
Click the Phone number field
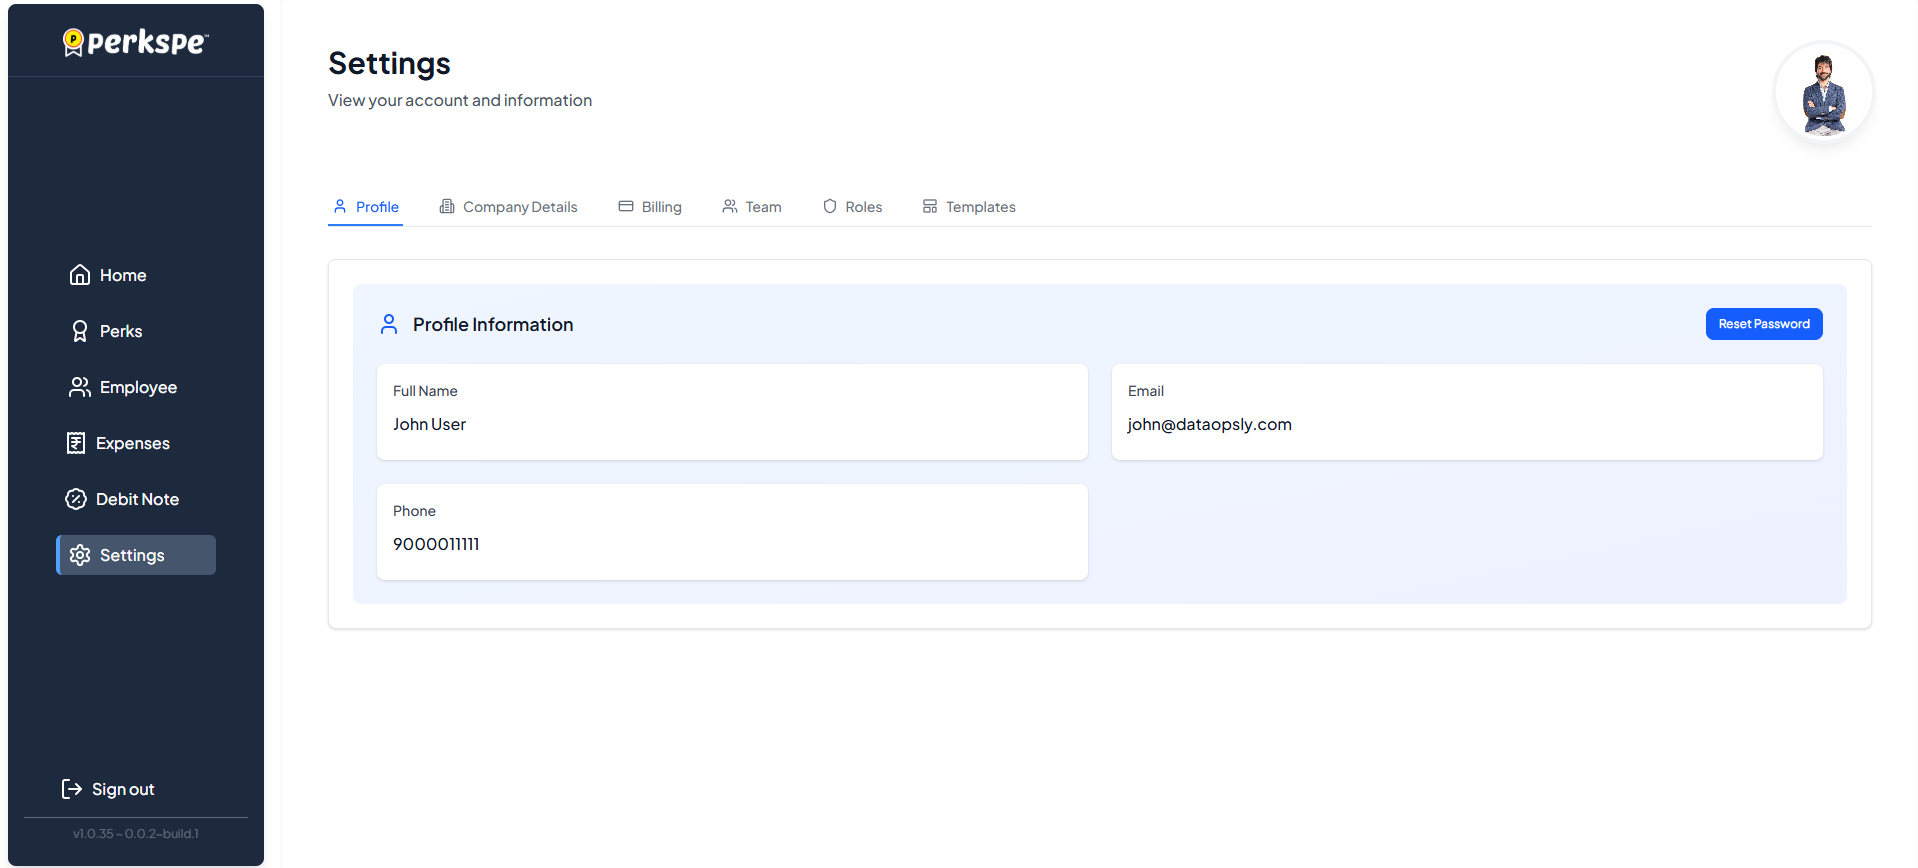tap(731, 532)
